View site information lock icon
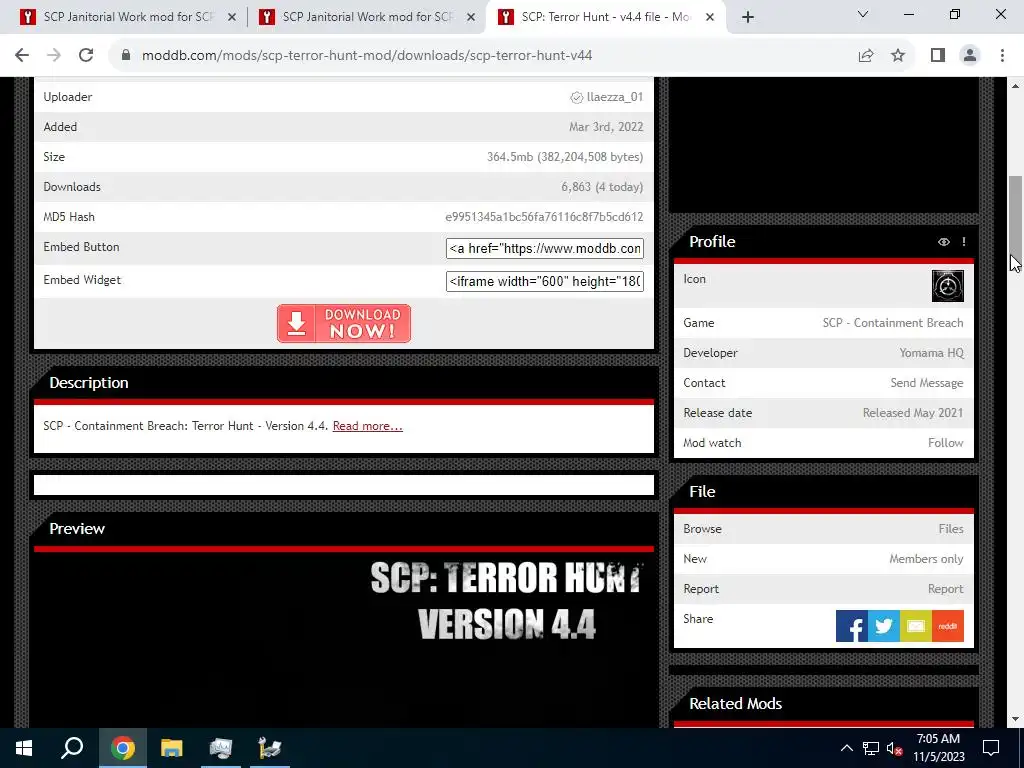The height and width of the screenshot is (768, 1024). tap(126, 56)
